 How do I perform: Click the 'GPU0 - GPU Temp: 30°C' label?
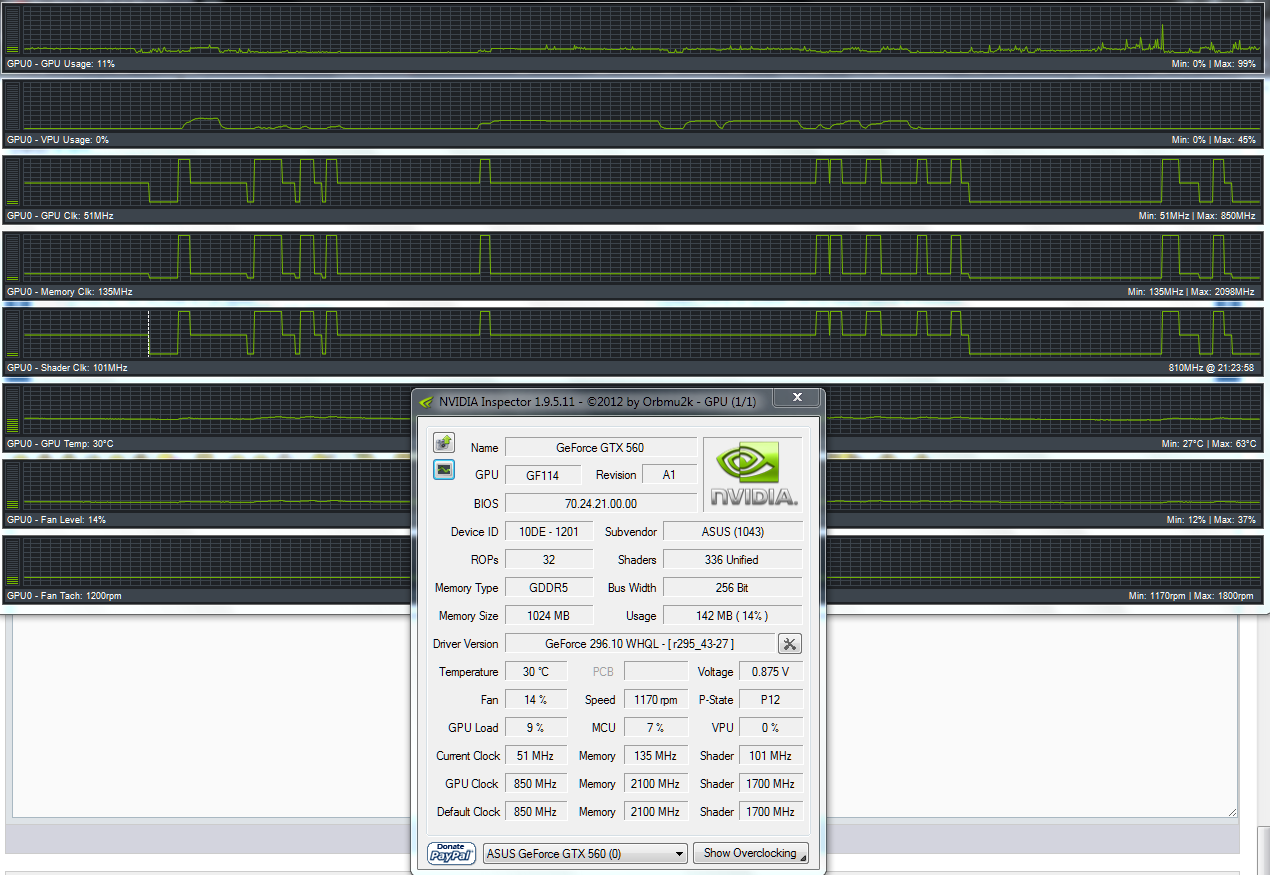(60, 444)
